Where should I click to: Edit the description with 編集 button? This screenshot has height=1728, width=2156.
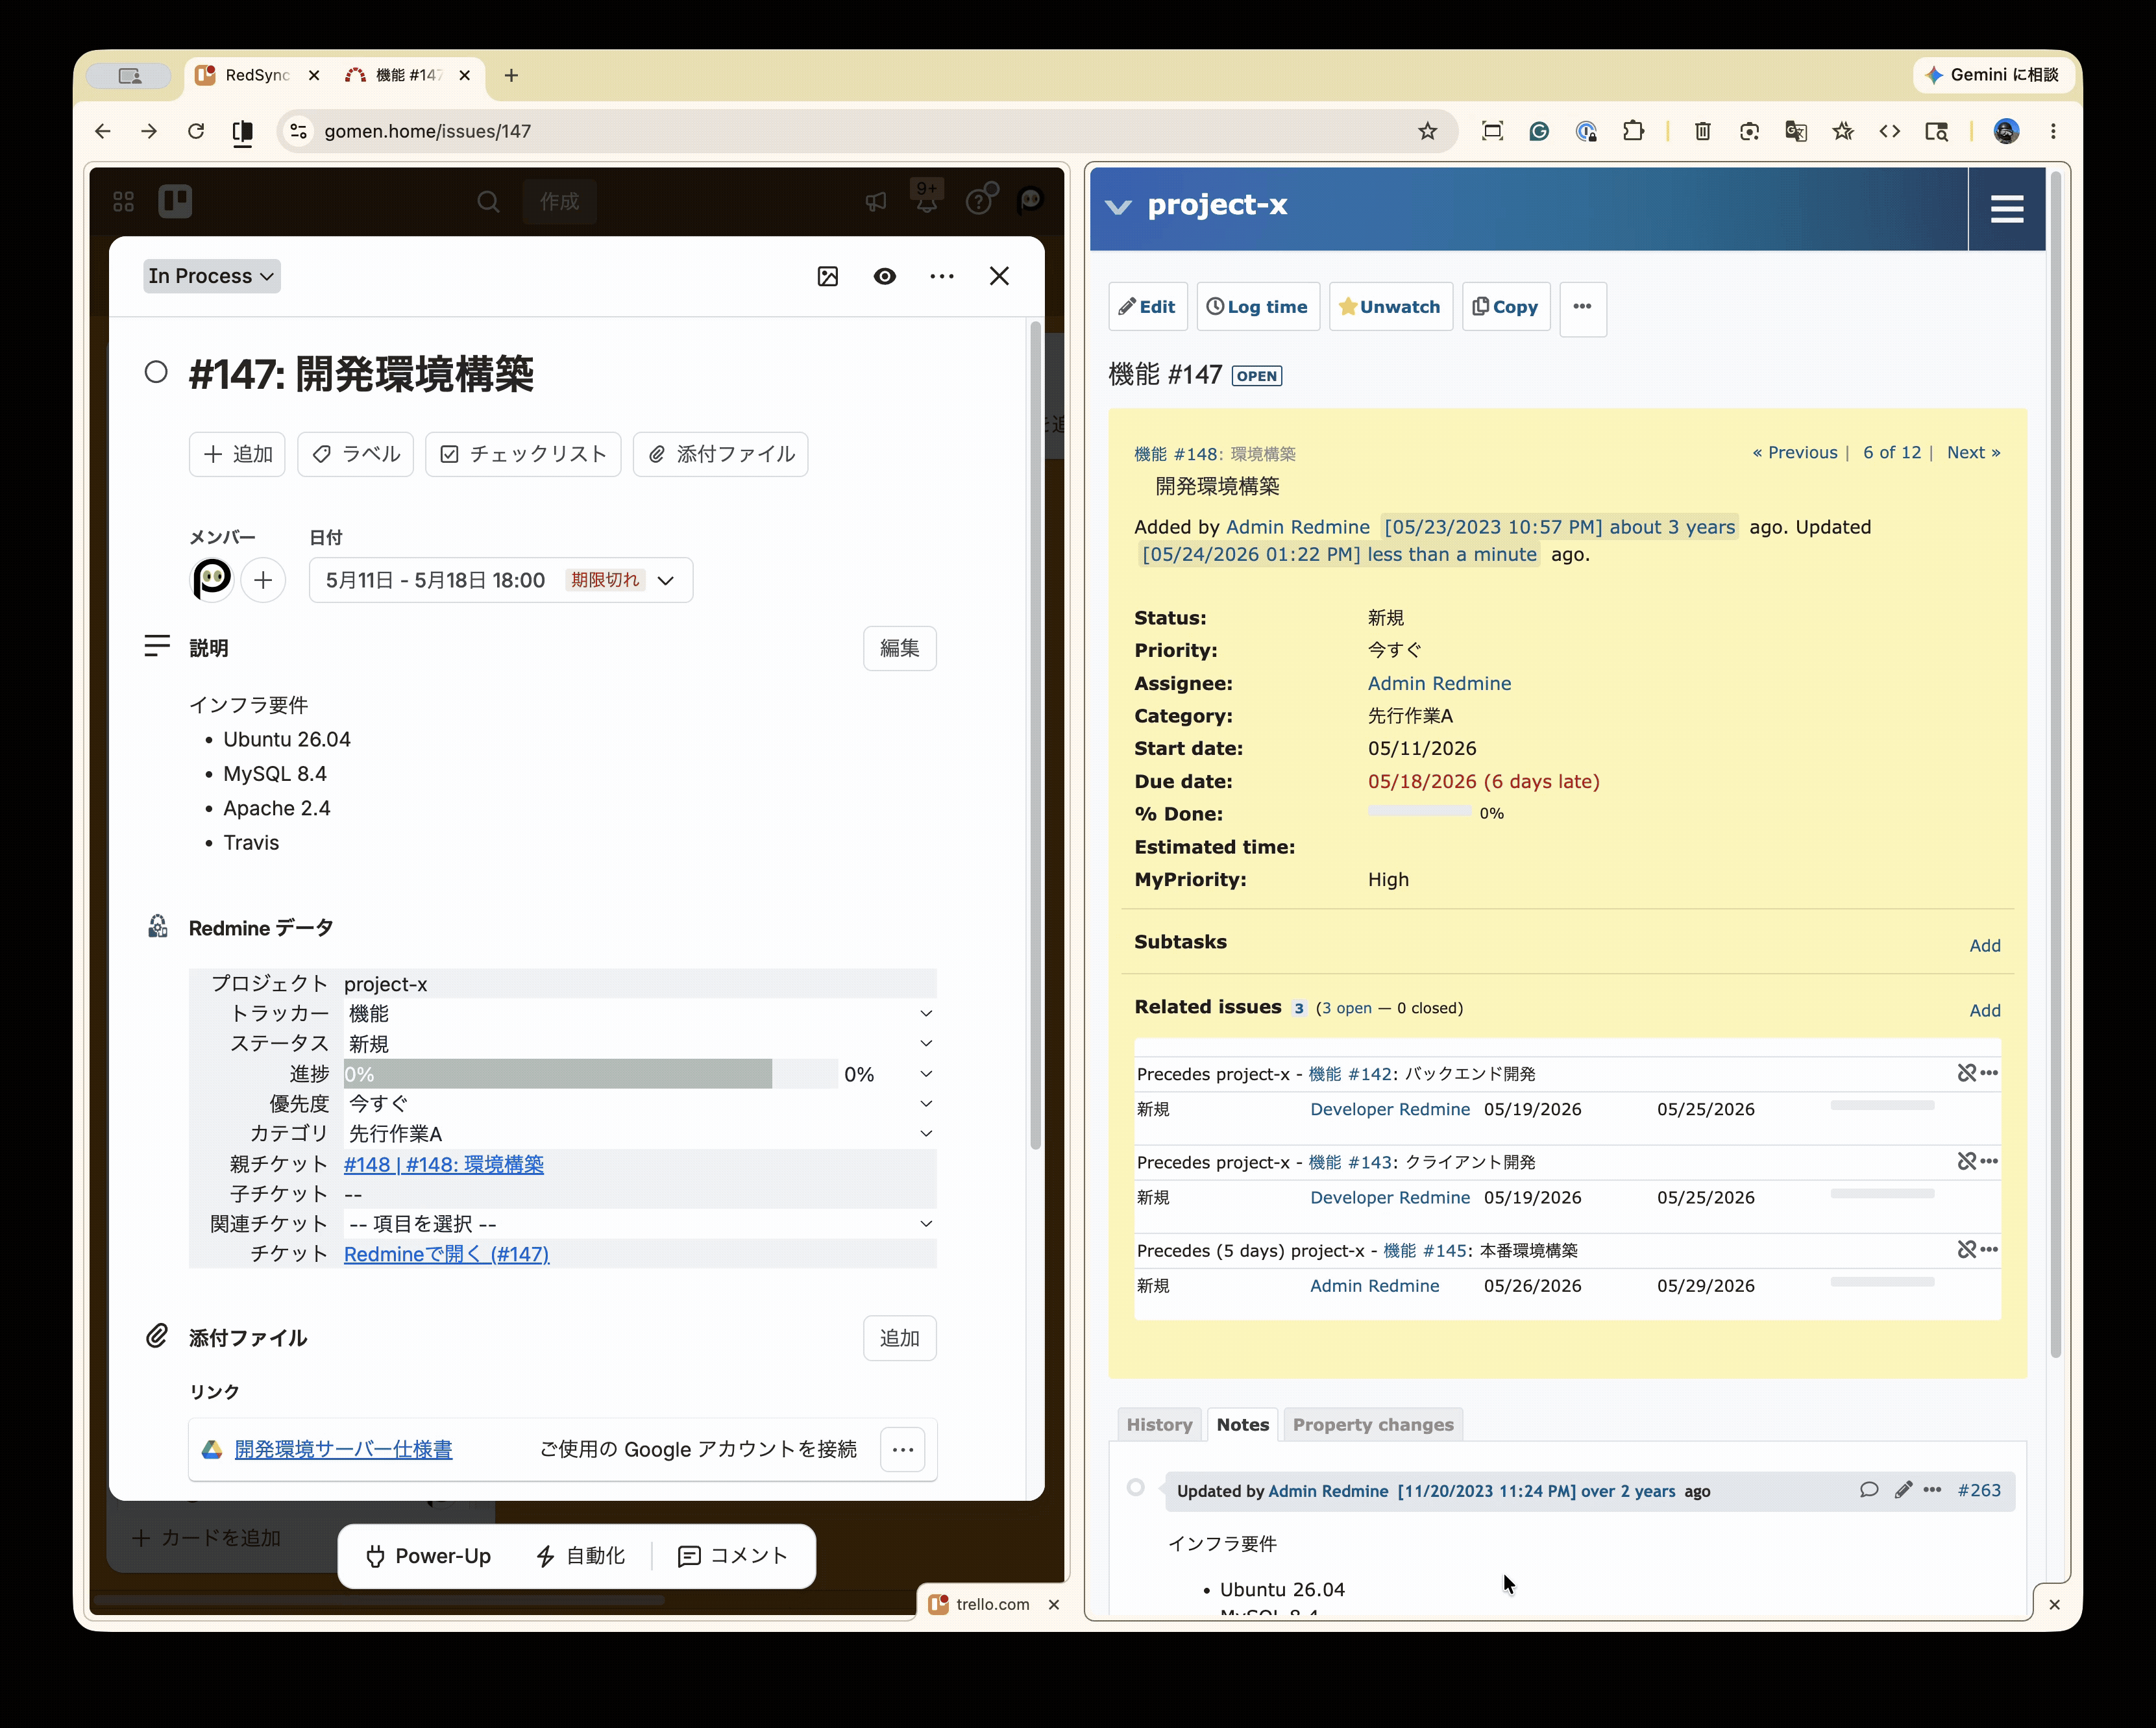(899, 648)
